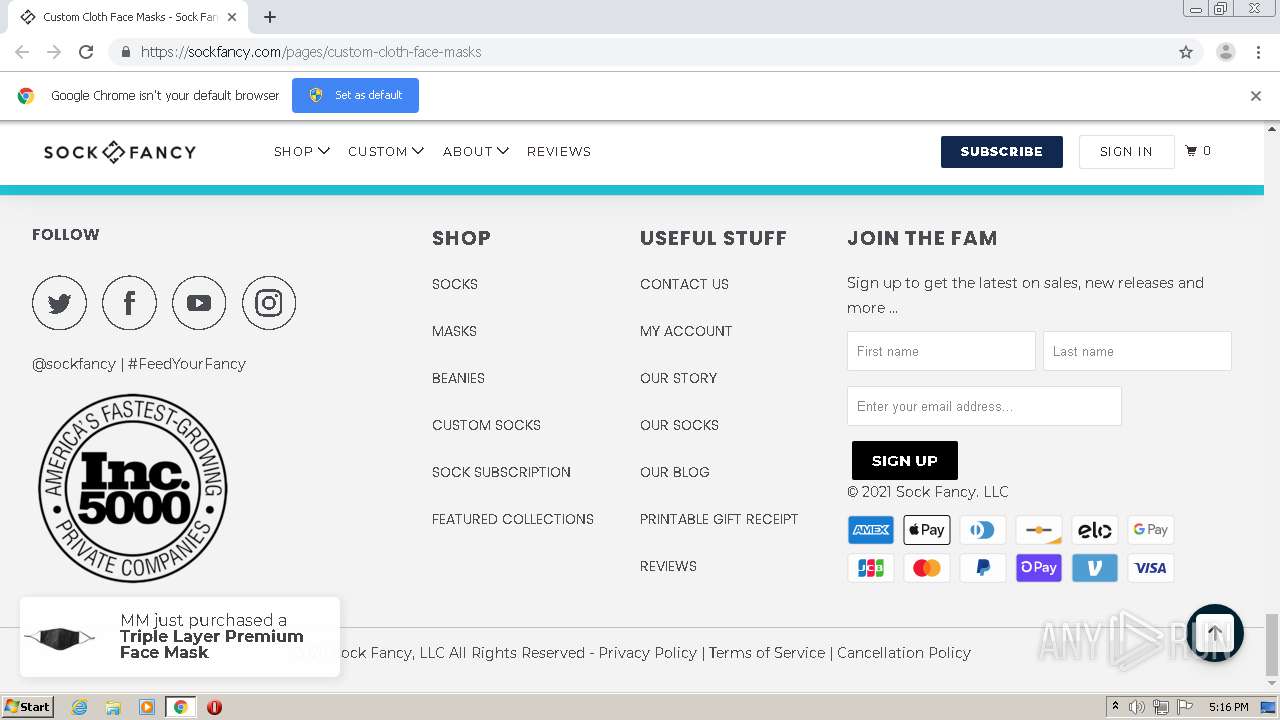The width and height of the screenshot is (1280, 720).
Task: Open the Terms of Service link
Action: [767, 653]
